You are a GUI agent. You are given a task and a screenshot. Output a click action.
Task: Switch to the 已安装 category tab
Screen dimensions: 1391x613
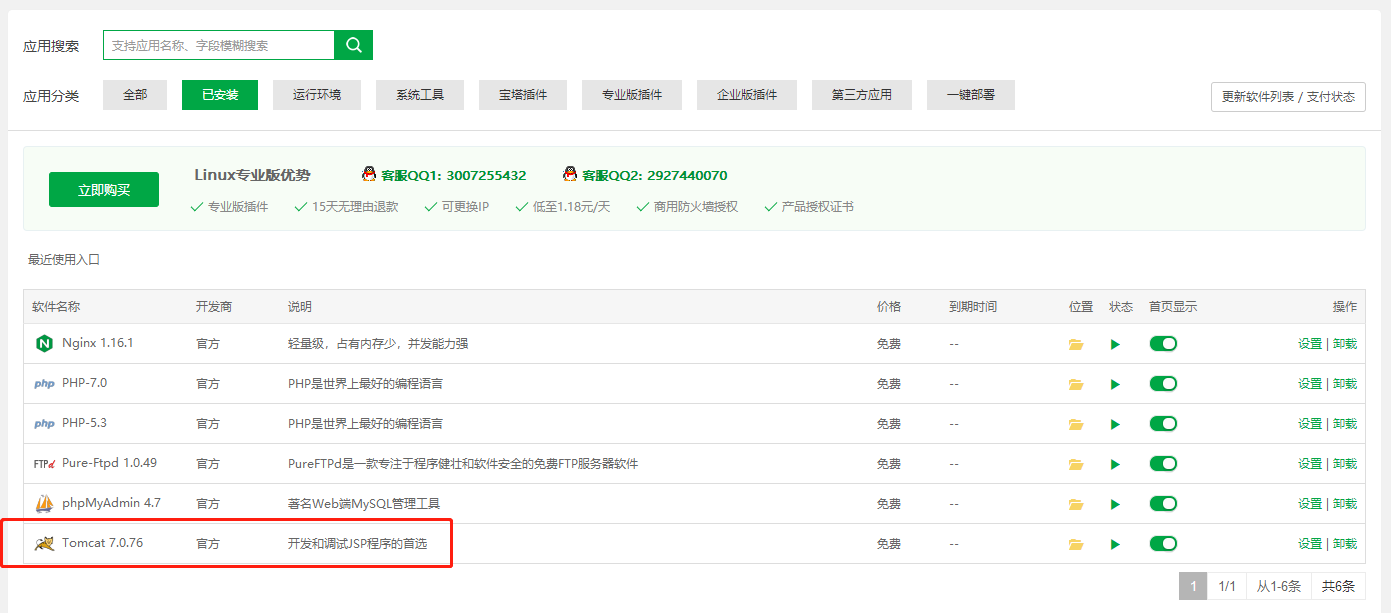click(x=219, y=95)
